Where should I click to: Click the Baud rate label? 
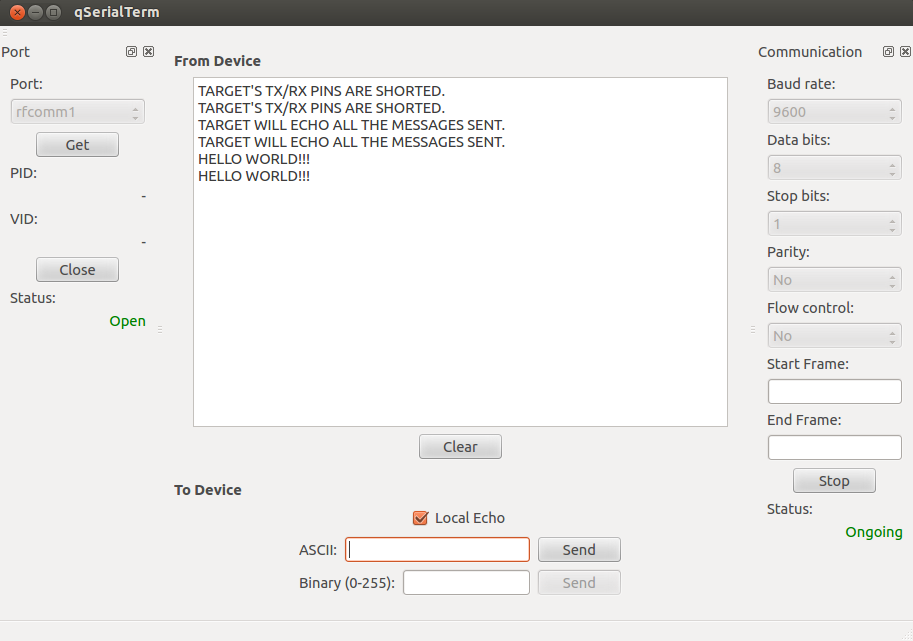pyautogui.click(x=801, y=84)
